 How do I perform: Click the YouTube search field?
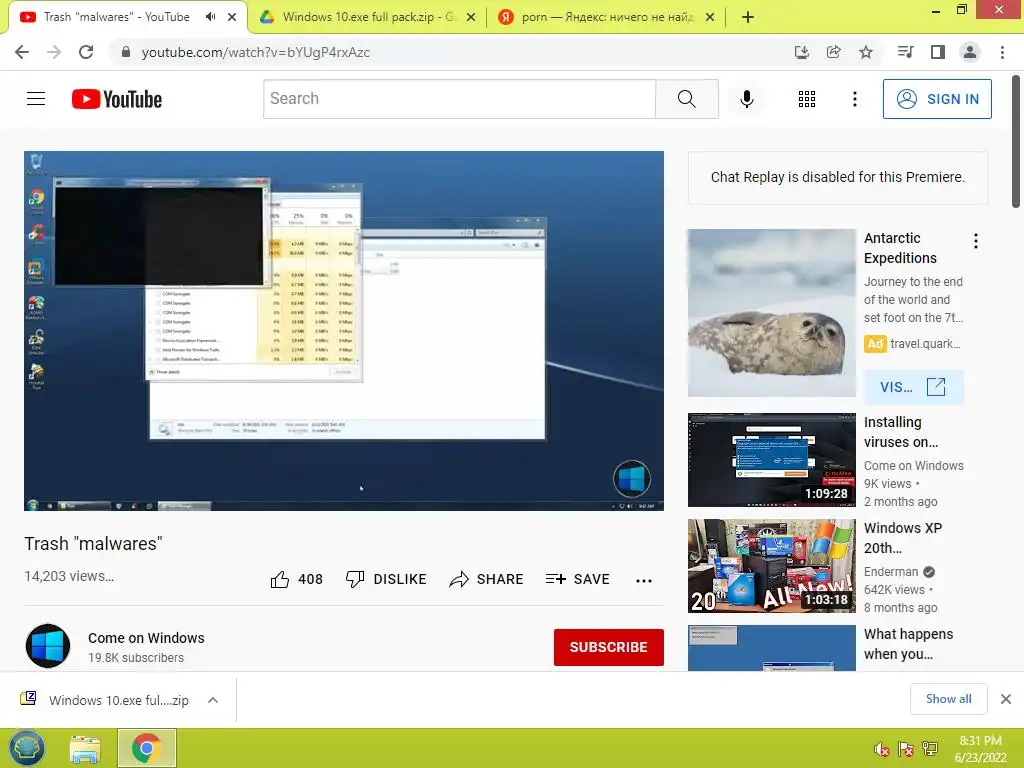point(459,99)
